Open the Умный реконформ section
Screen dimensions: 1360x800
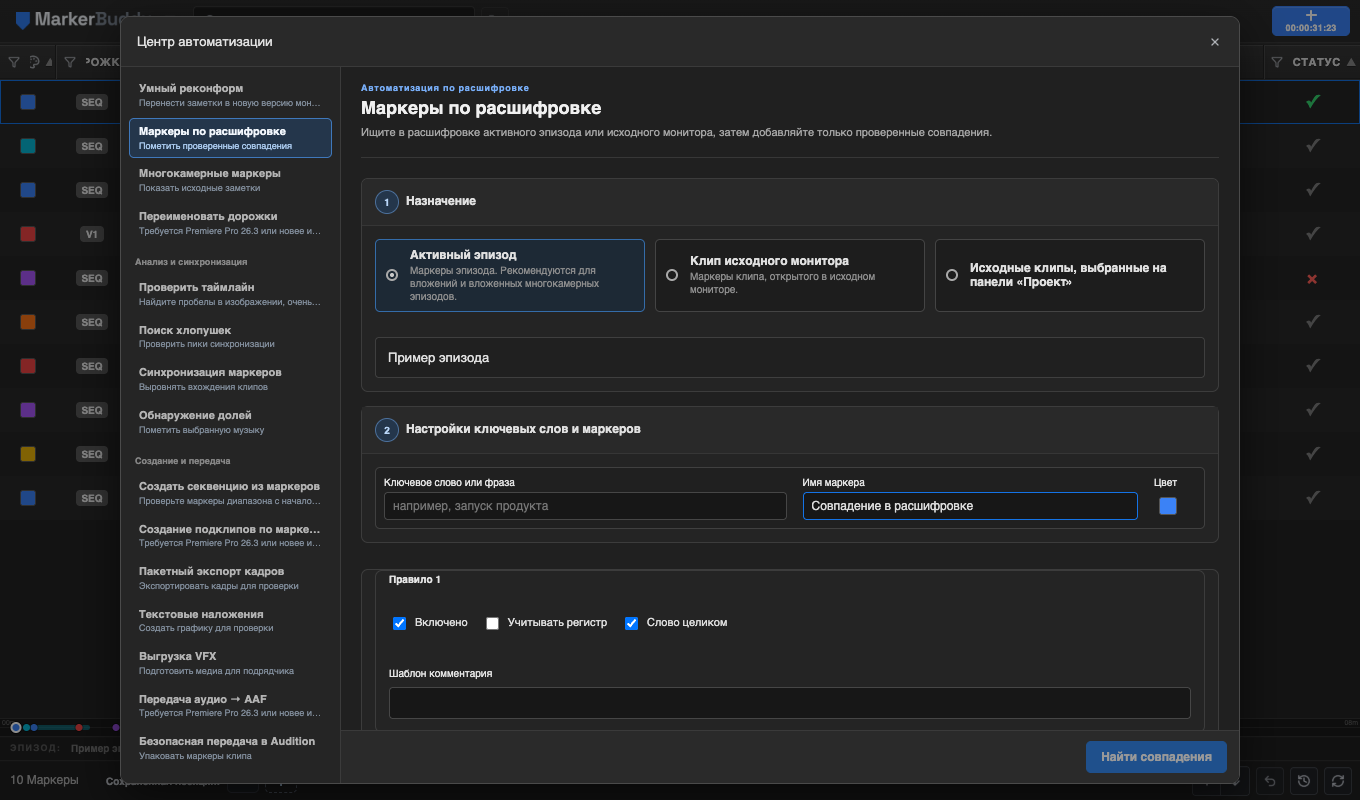(x=230, y=95)
